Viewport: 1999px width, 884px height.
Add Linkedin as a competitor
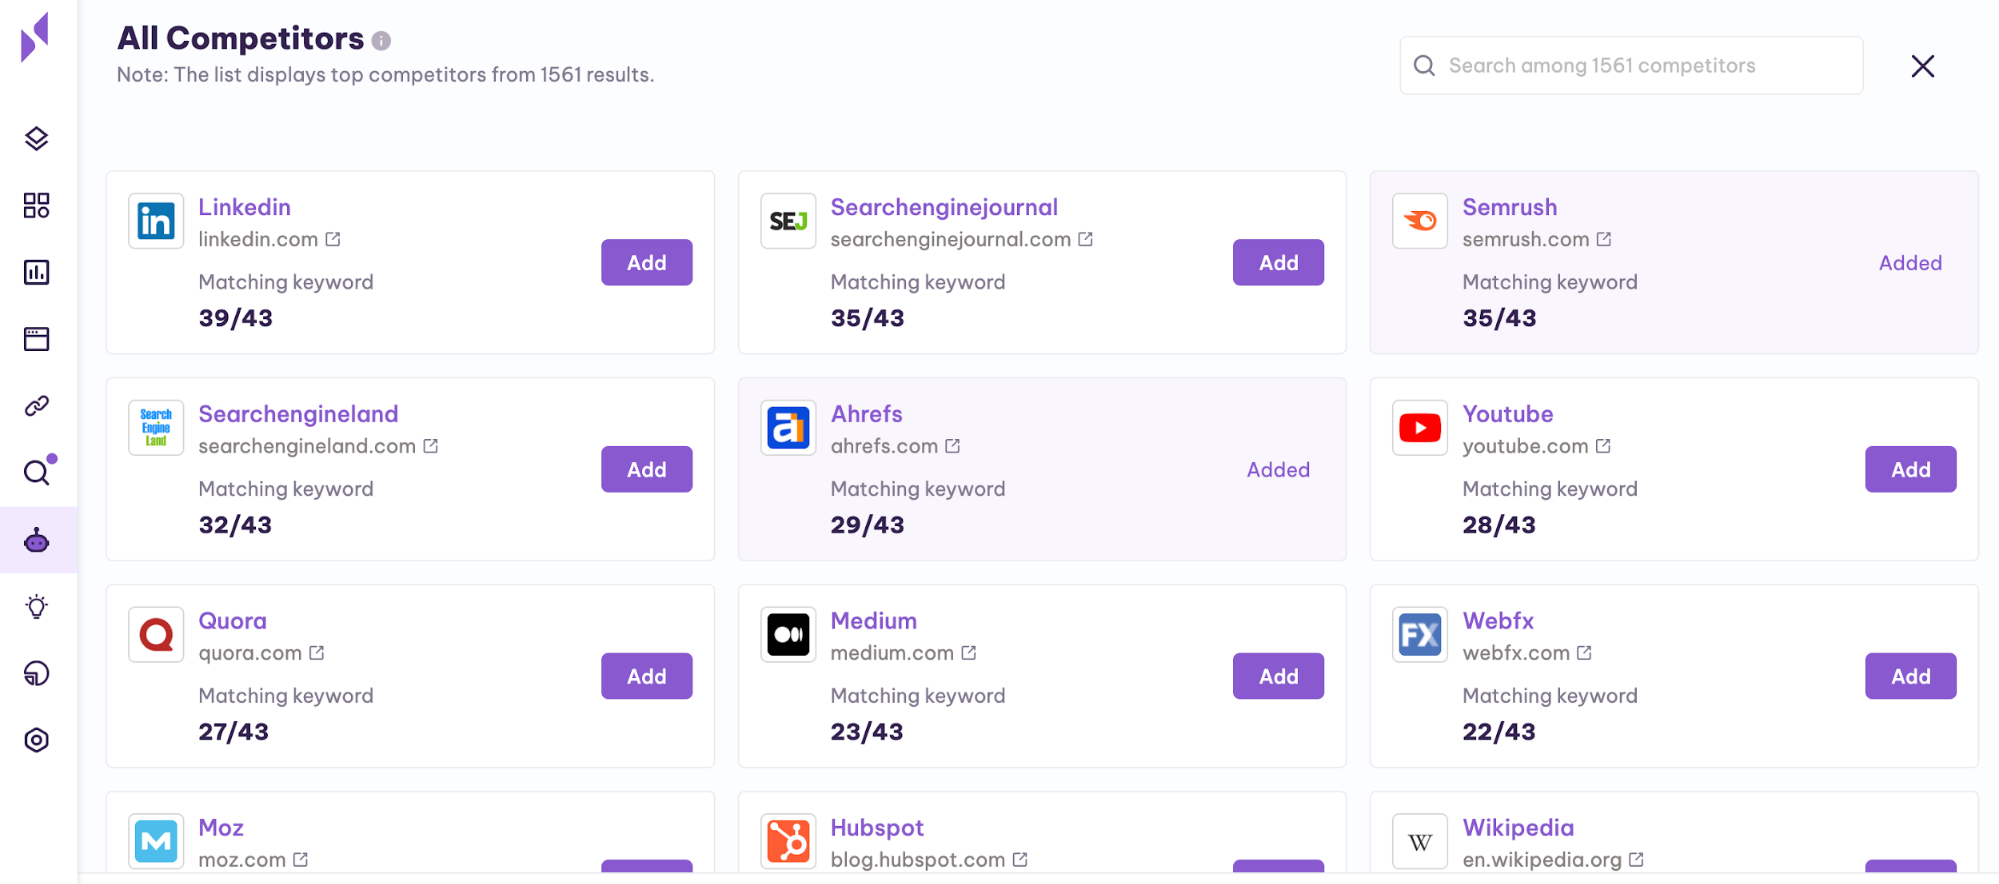pyautogui.click(x=647, y=263)
